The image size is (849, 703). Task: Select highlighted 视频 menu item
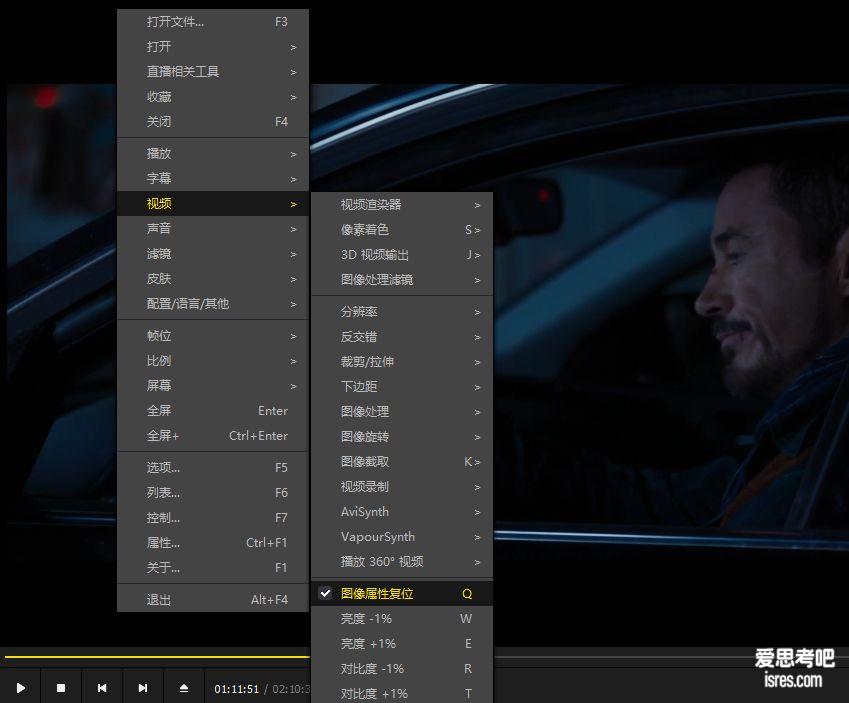pyautogui.click(x=213, y=204)
